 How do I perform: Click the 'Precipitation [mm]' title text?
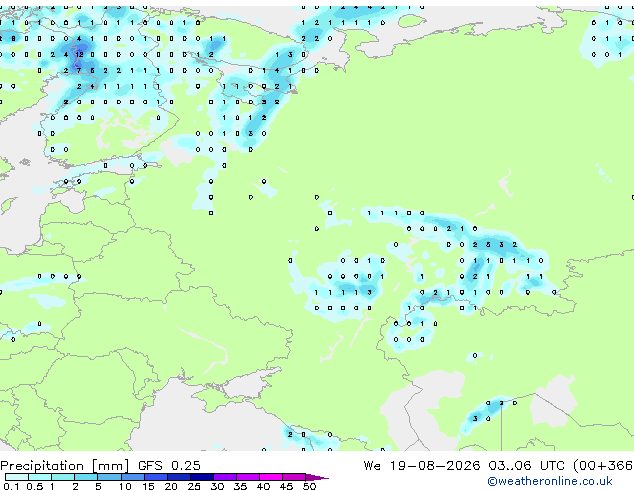coord(64,466)
